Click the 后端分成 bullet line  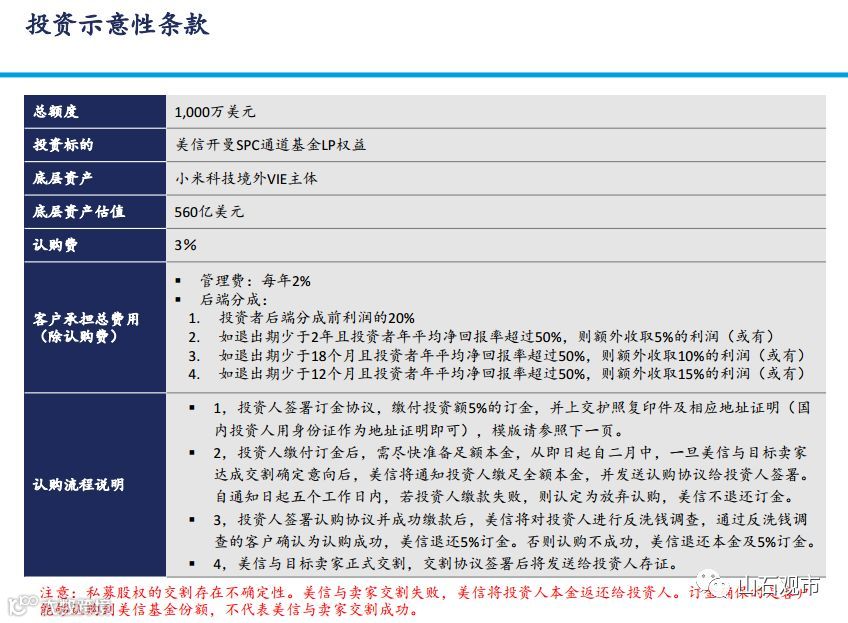pos(234,299)
